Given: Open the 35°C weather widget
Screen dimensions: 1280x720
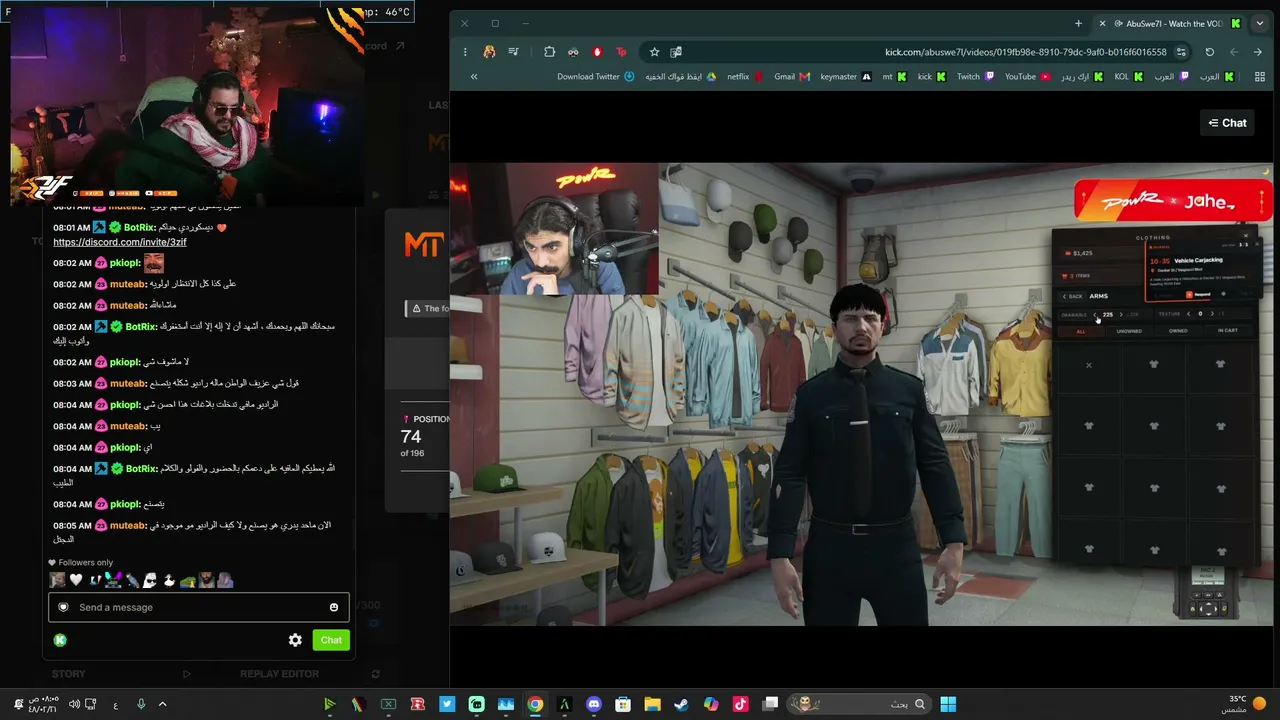Looking at the screenshot, I should pyautogui.click(x=1243, y=704).
